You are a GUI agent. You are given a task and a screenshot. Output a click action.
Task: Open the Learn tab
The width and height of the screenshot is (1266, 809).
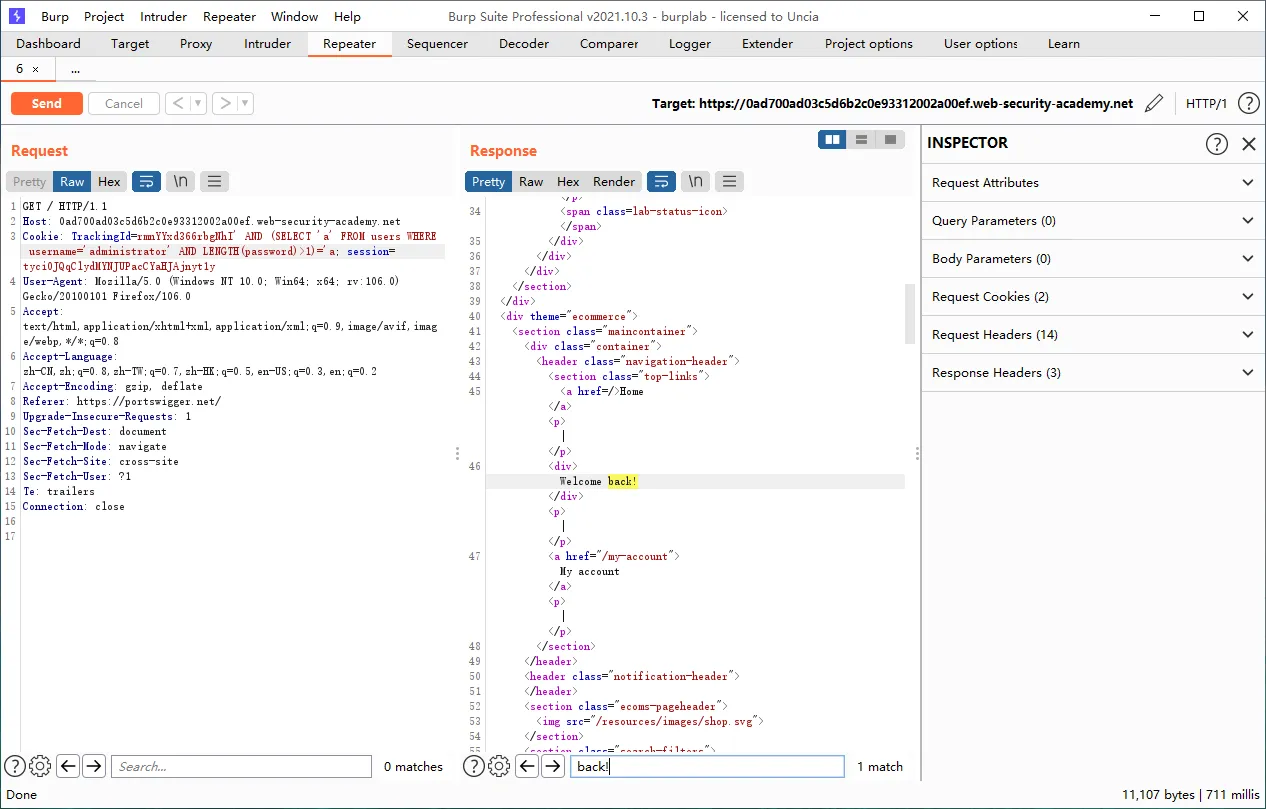click(x=1063, y=43)
